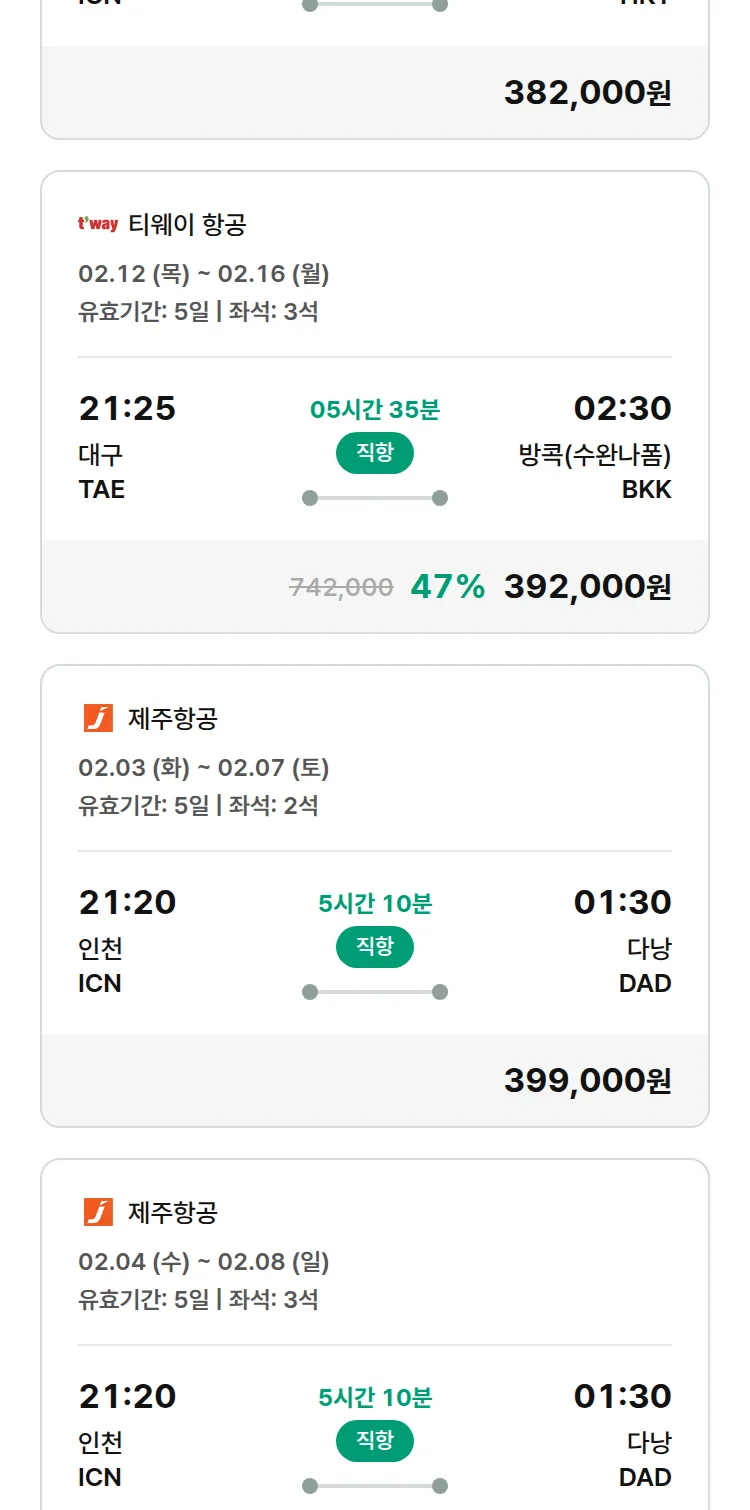Select the discounted 392,000원 fare
Screen dimensions: 750x1510
pyautogui.click(x=587, y=587)
